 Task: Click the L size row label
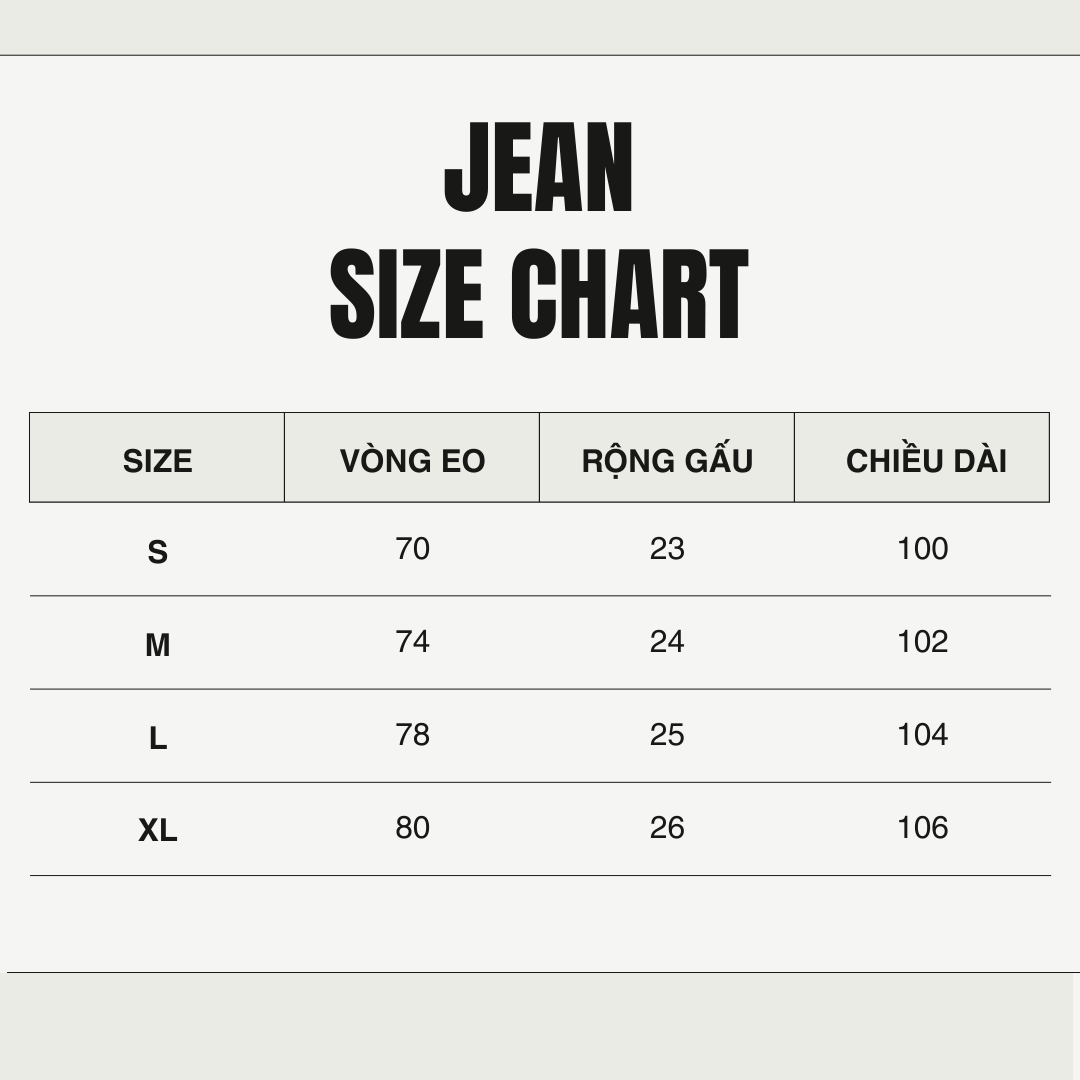click(158, 738)
